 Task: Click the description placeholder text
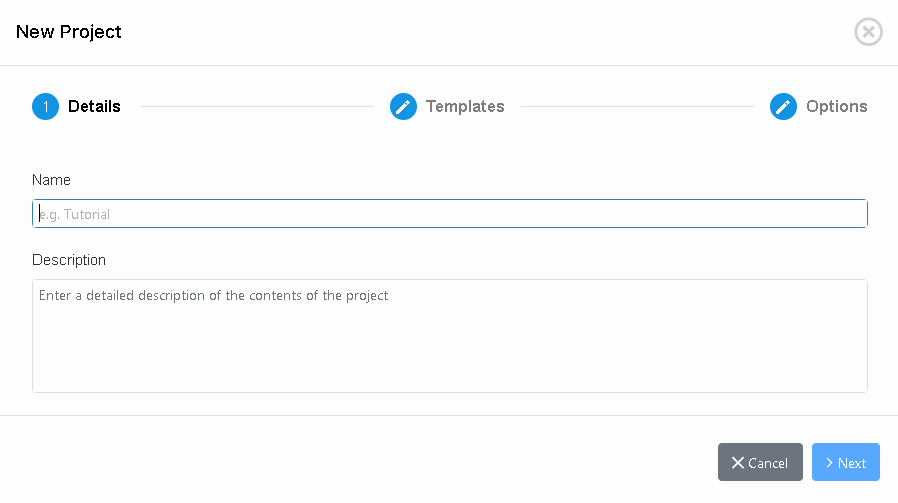(213, 296)
